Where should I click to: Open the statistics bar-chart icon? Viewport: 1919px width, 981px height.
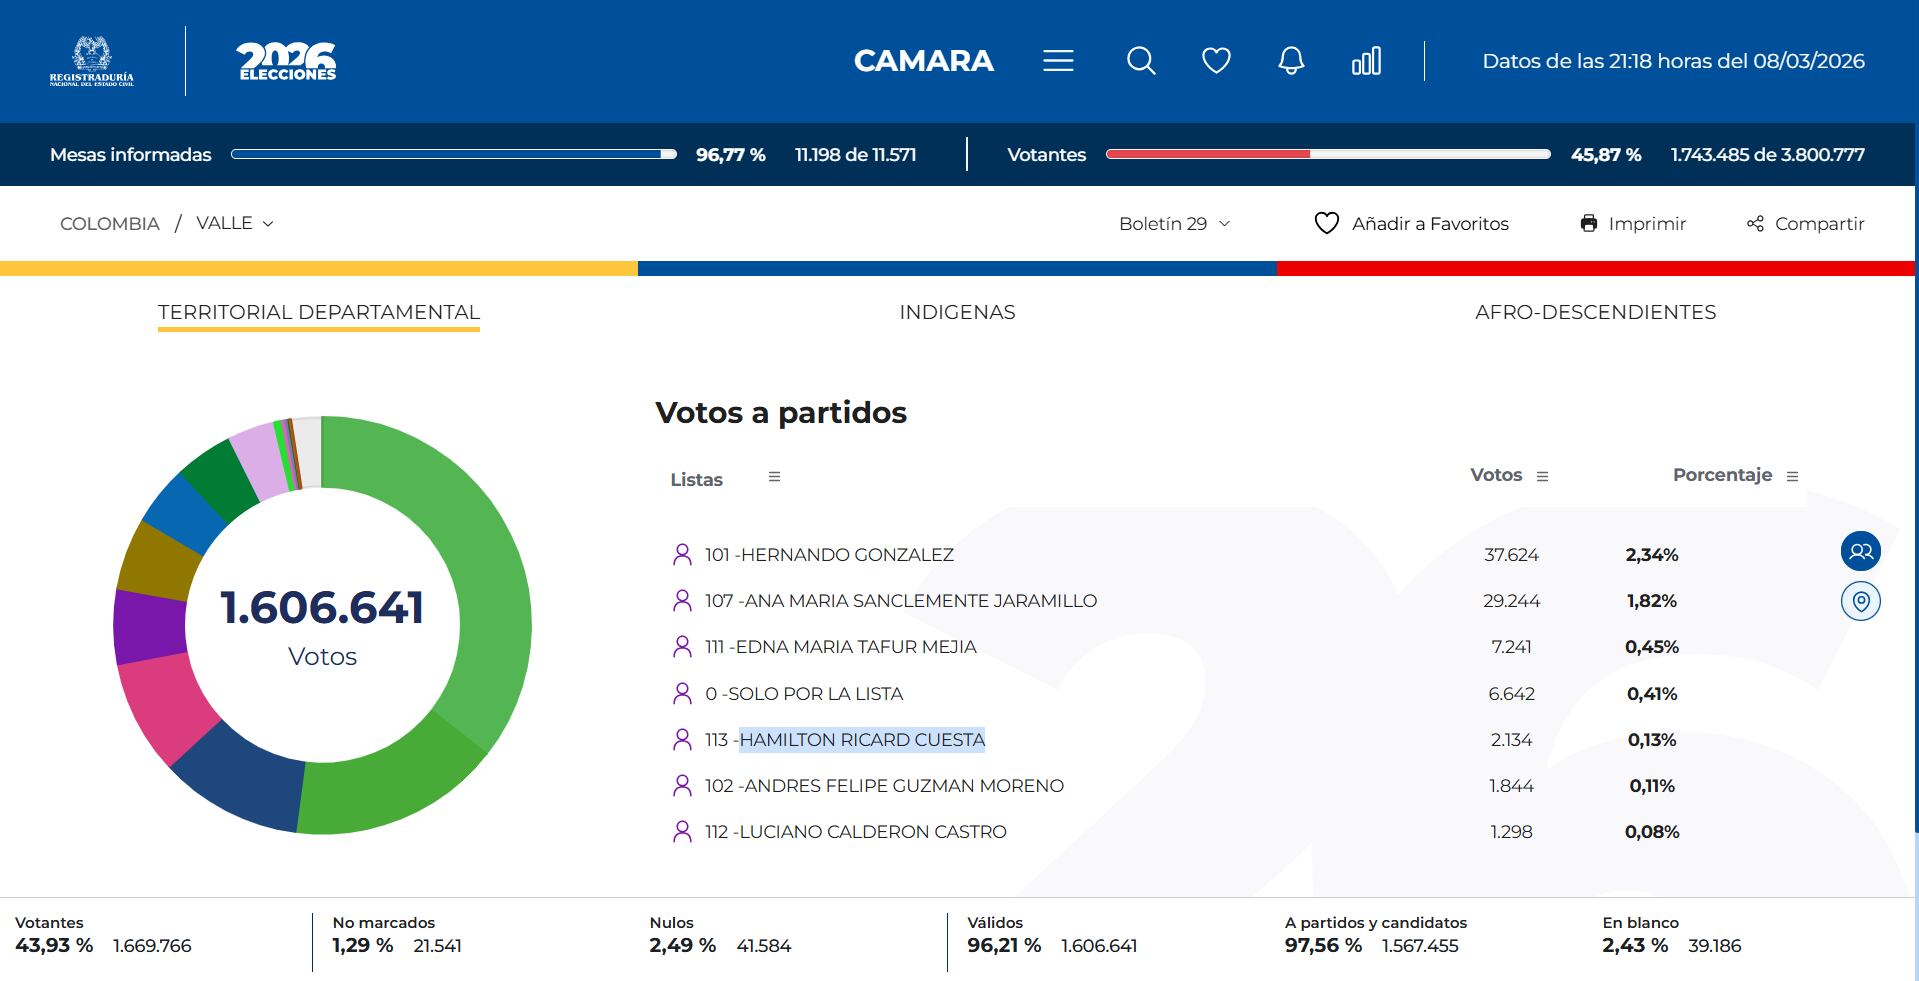pos(1365,61)
